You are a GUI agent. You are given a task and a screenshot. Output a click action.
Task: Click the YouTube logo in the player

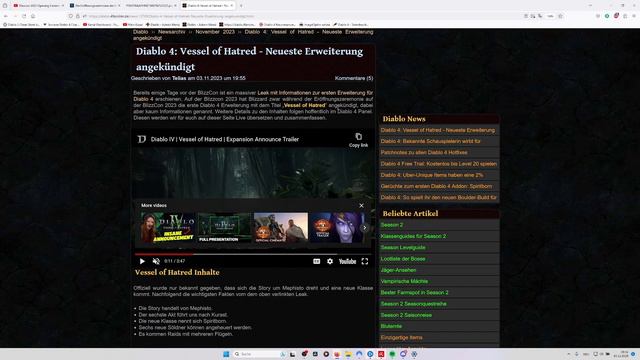click(x=347, y=261)
